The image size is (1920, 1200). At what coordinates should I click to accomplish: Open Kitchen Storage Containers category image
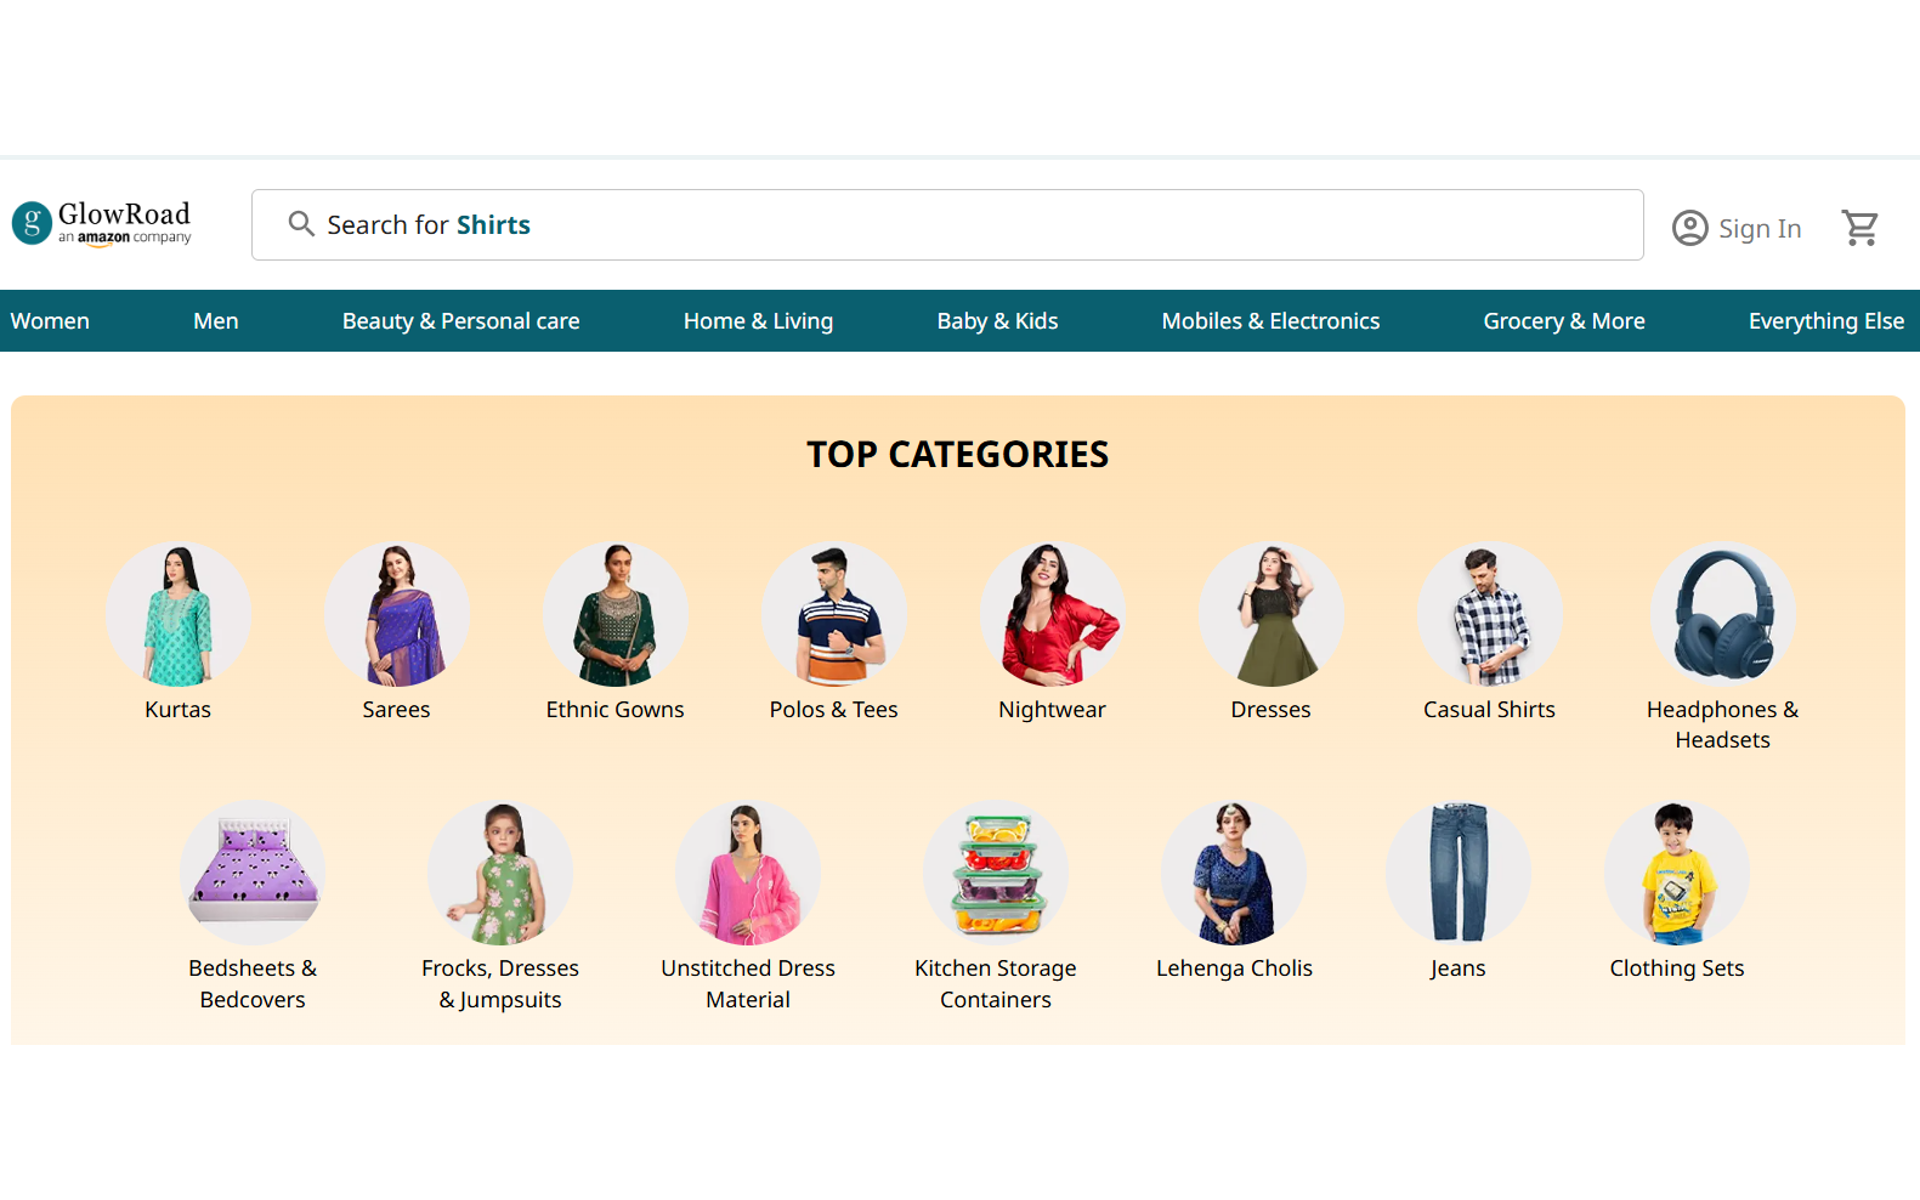coord(995,873)
